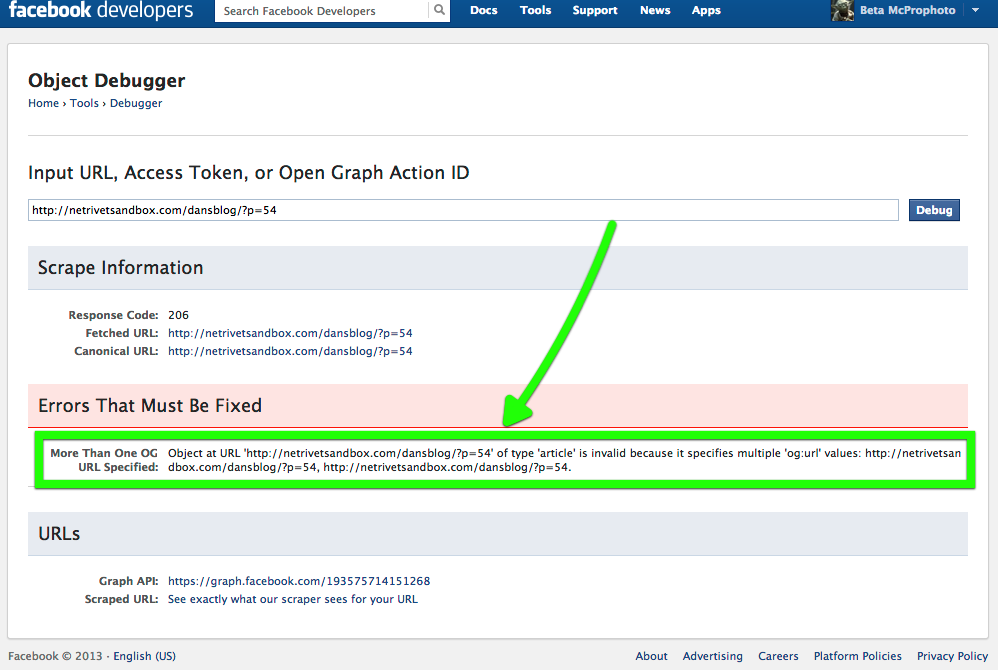
Task: Open the Privacy Policy footer link
Action: pyautogui.click(x=952, y=656)
